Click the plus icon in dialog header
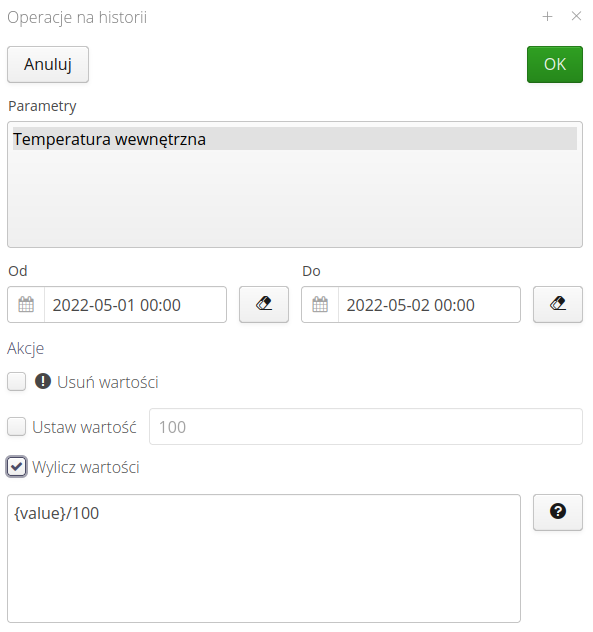593x632 pixels. tap(547, 17)
